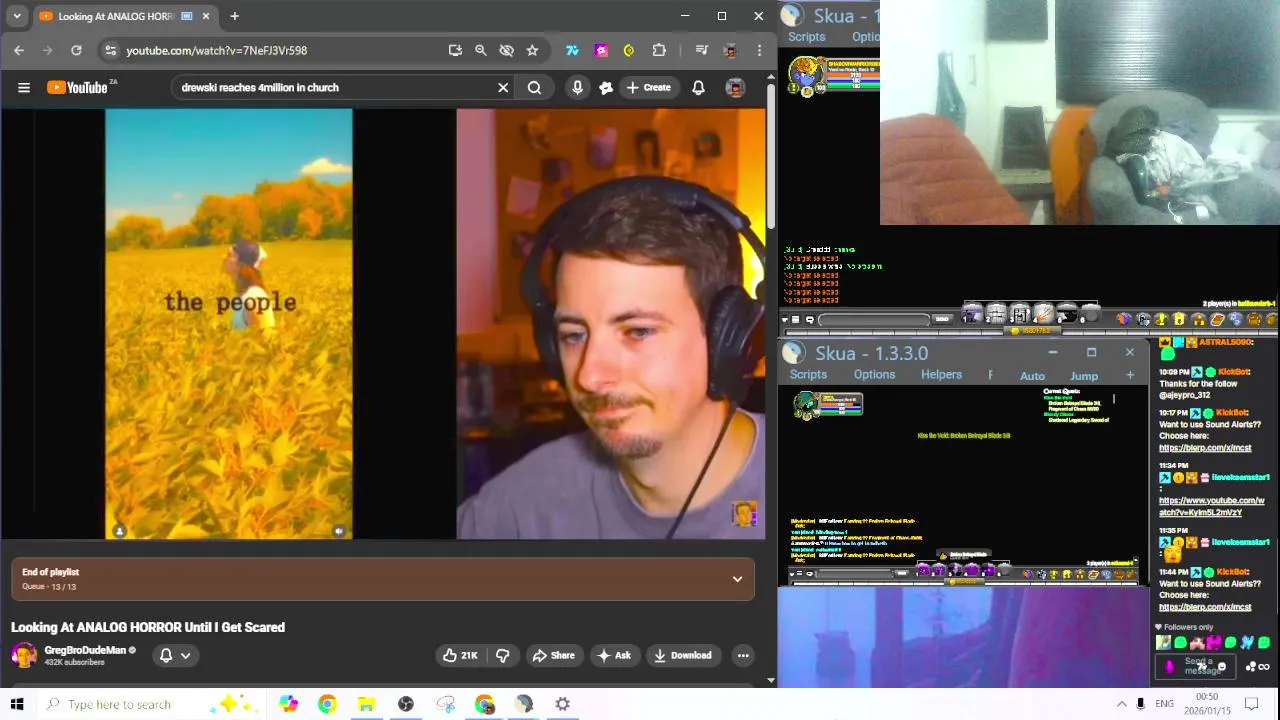The width and height of the screenshot is (1280, 720).
Task: Open the tab search dropdown arrow
Action: tap(17, 16)
